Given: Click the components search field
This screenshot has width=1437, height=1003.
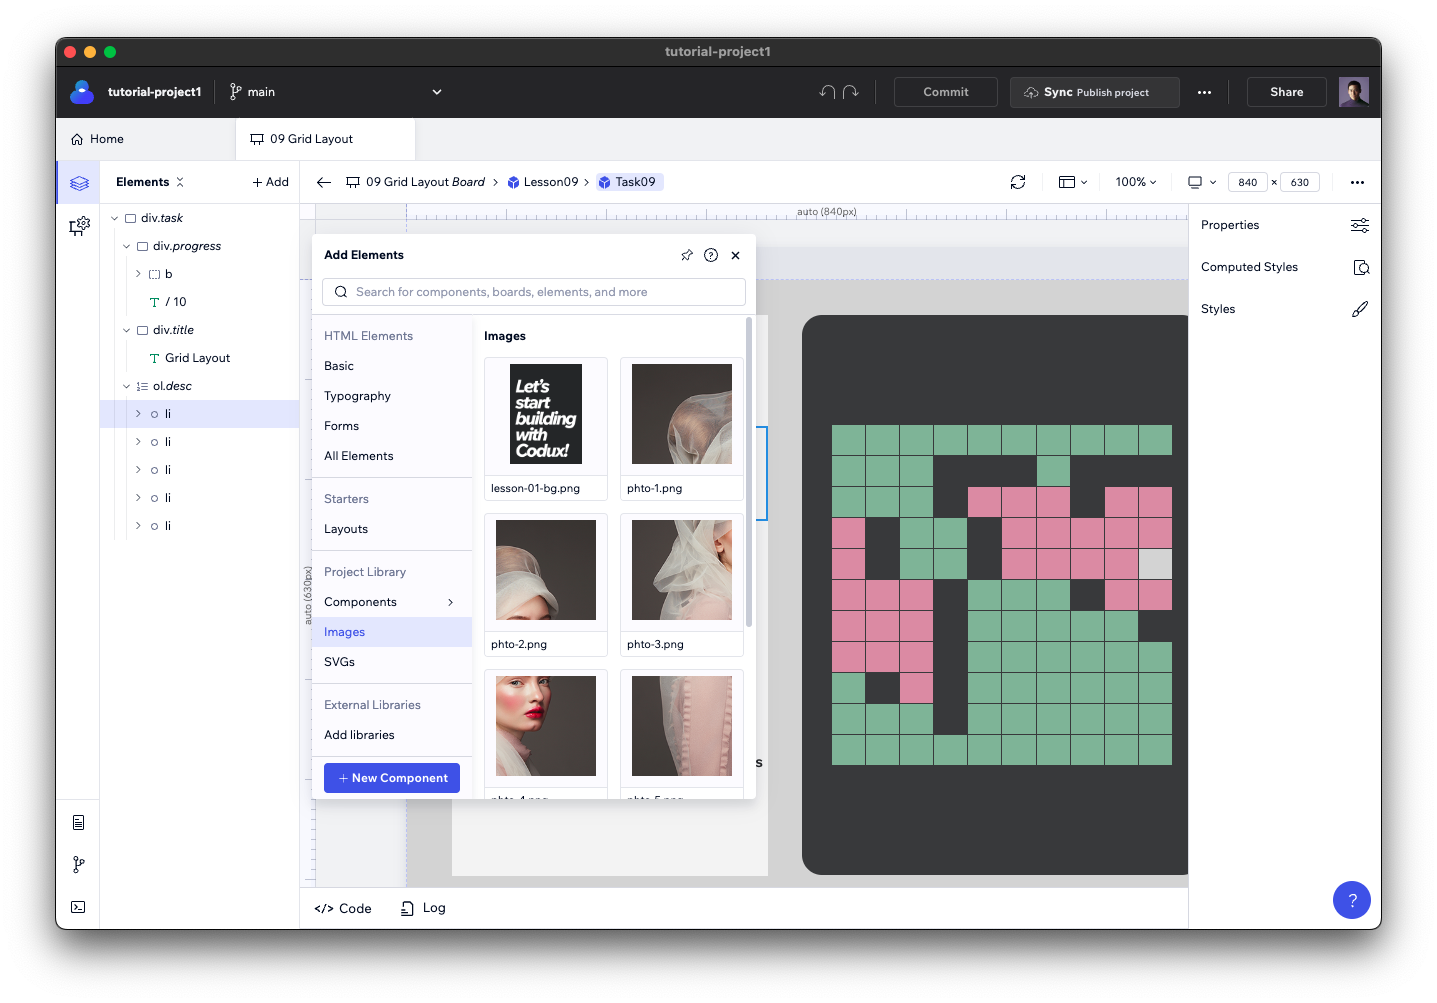Looking at the screenshot, I should (x=534, y=292).
